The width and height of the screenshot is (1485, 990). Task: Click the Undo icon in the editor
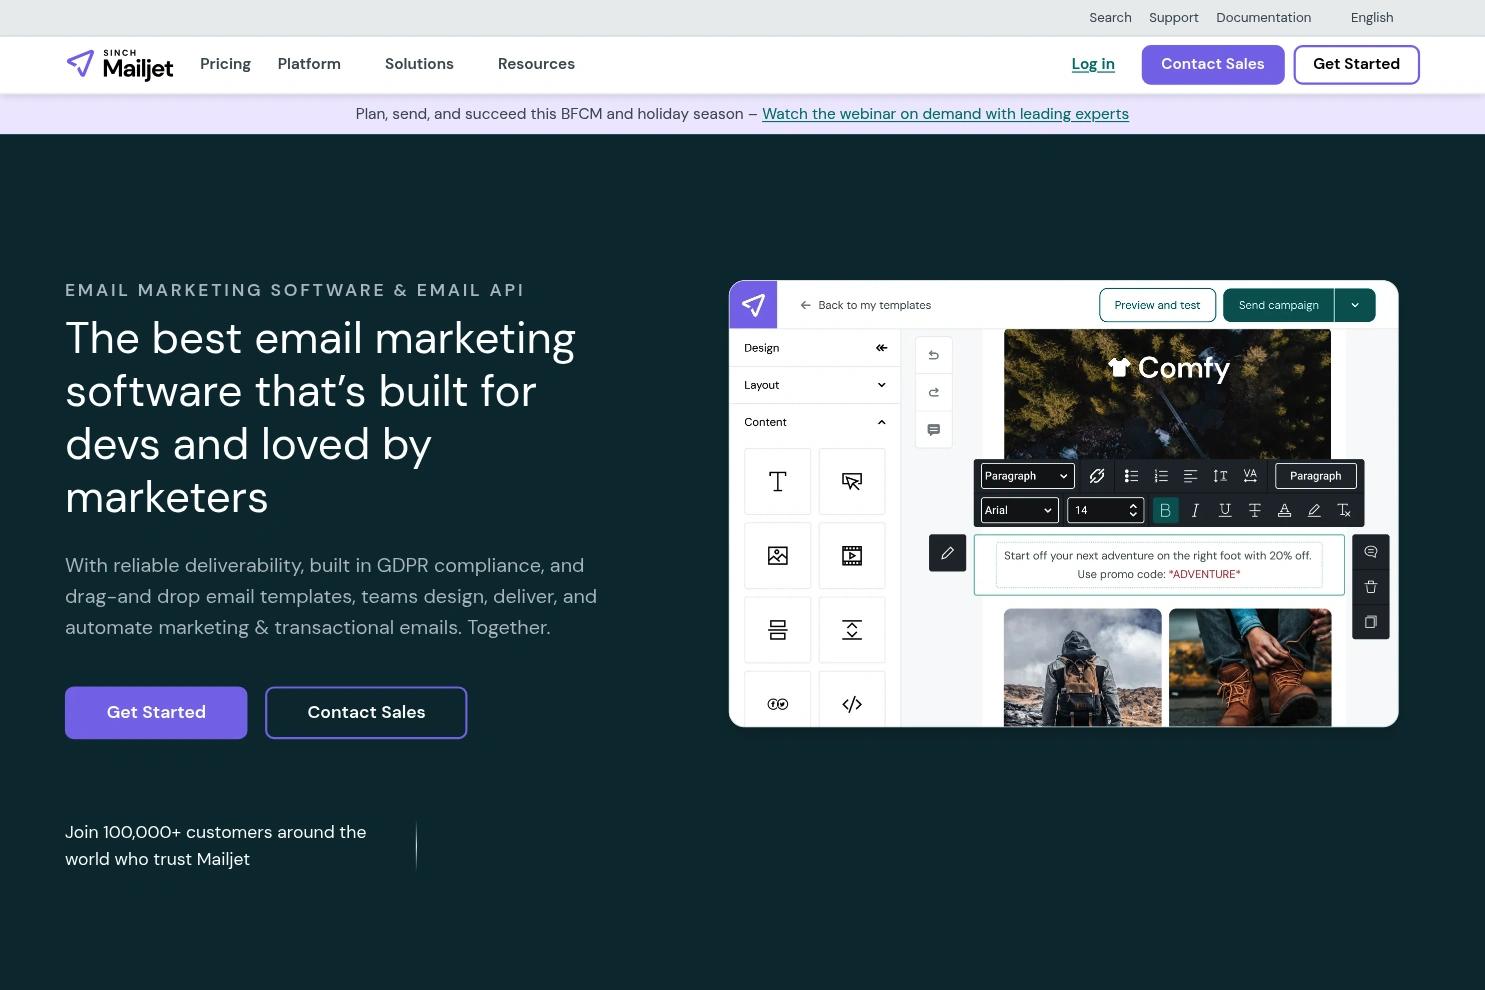point(933,354)
